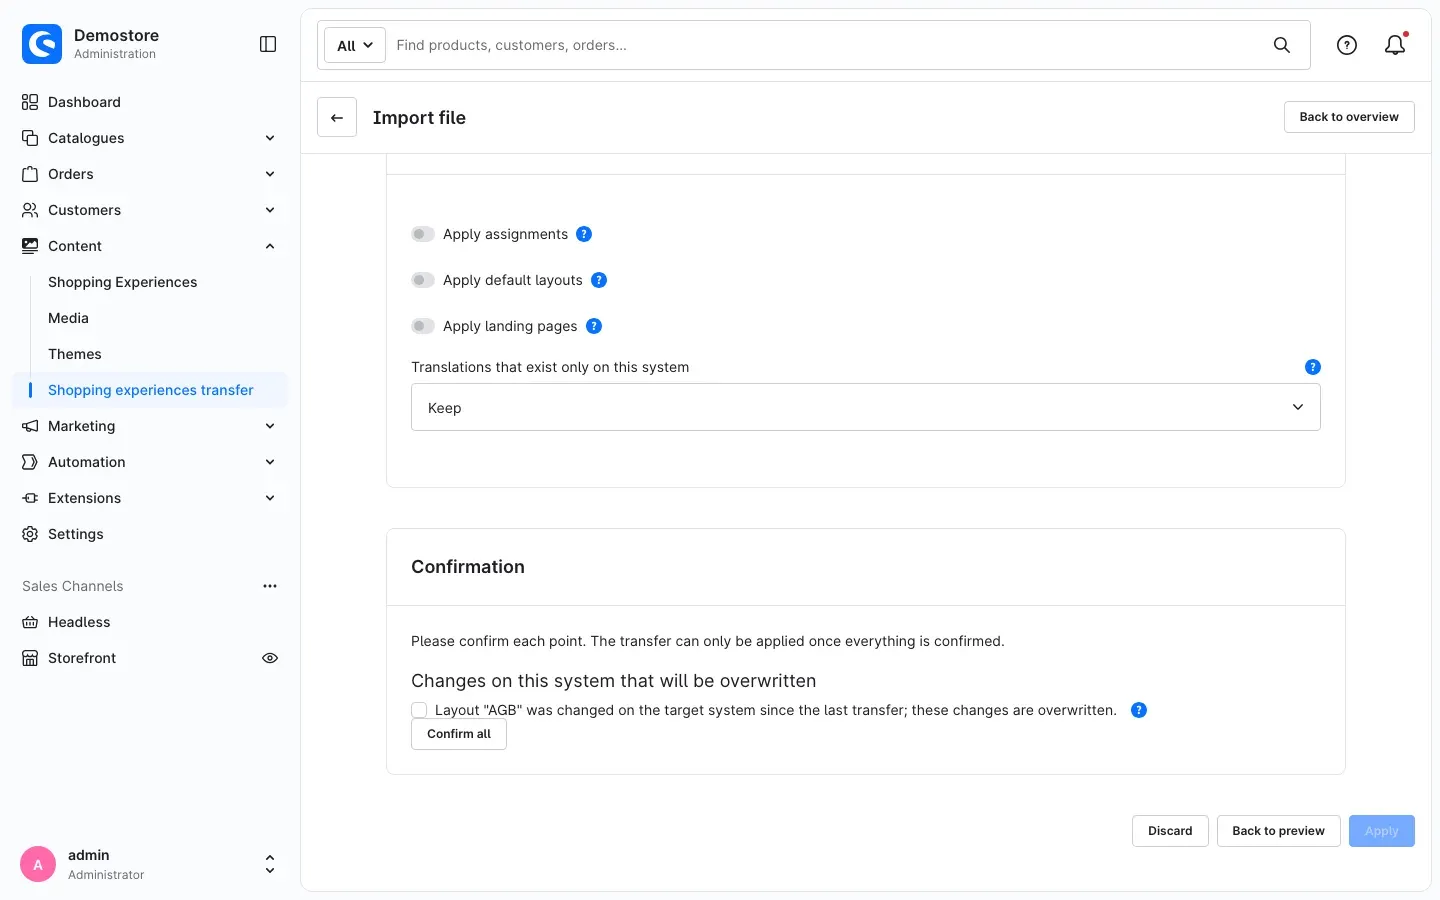Open the Extensions menu

pyautogui.click(x=150, y=498)
